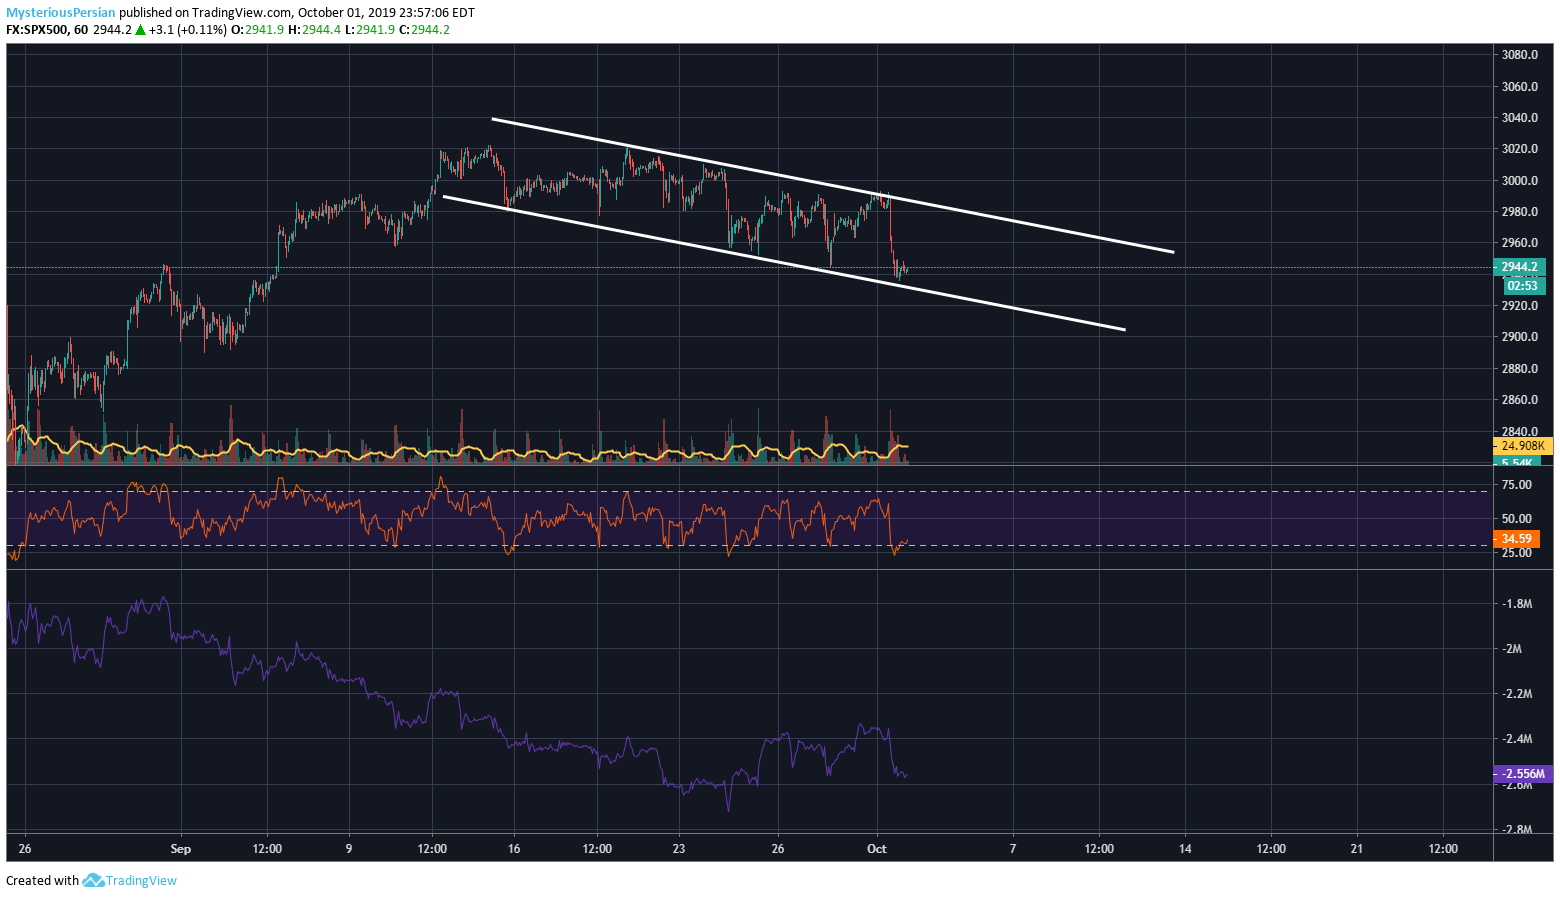Click the 3080.0 price axis label
Image resolution: width=1560 pixels, height=898 pixels.
pos(1519,55)
